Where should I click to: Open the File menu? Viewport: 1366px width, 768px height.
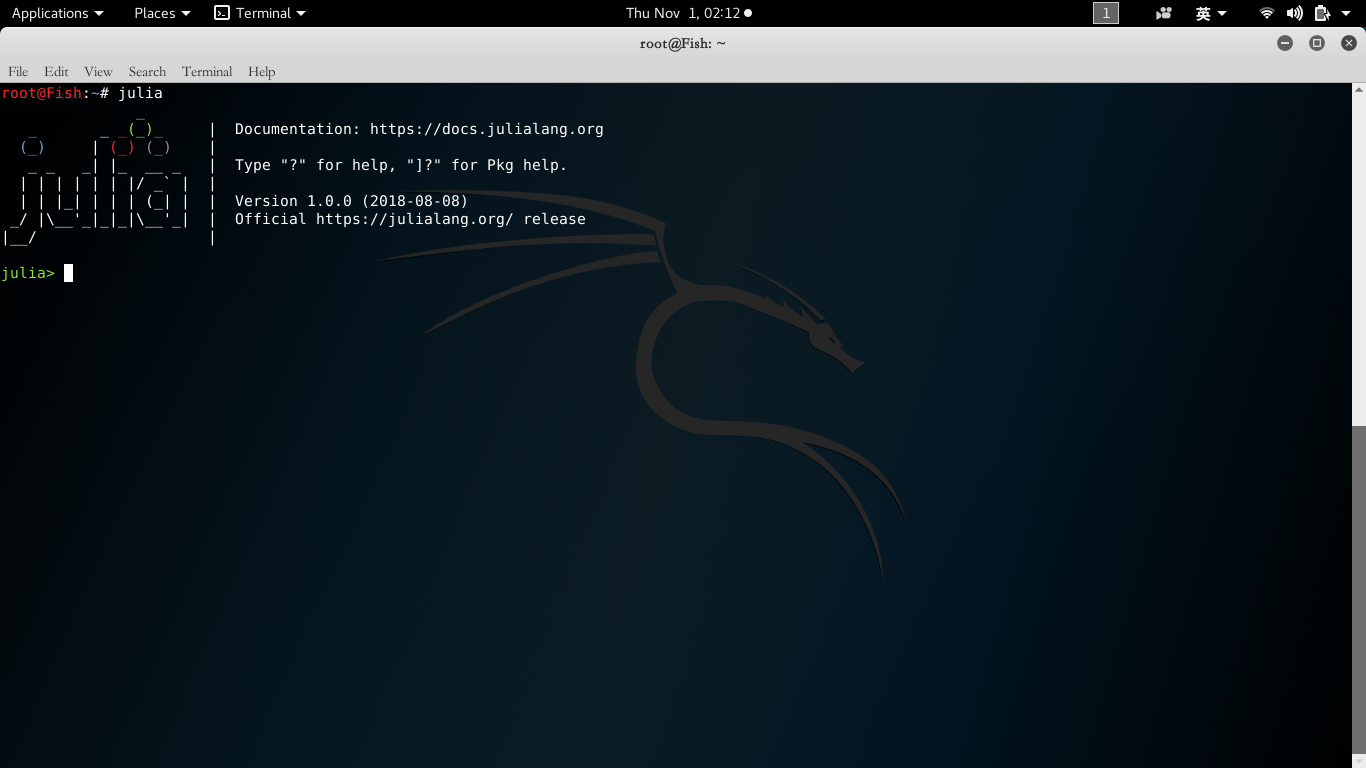(18, 71)
